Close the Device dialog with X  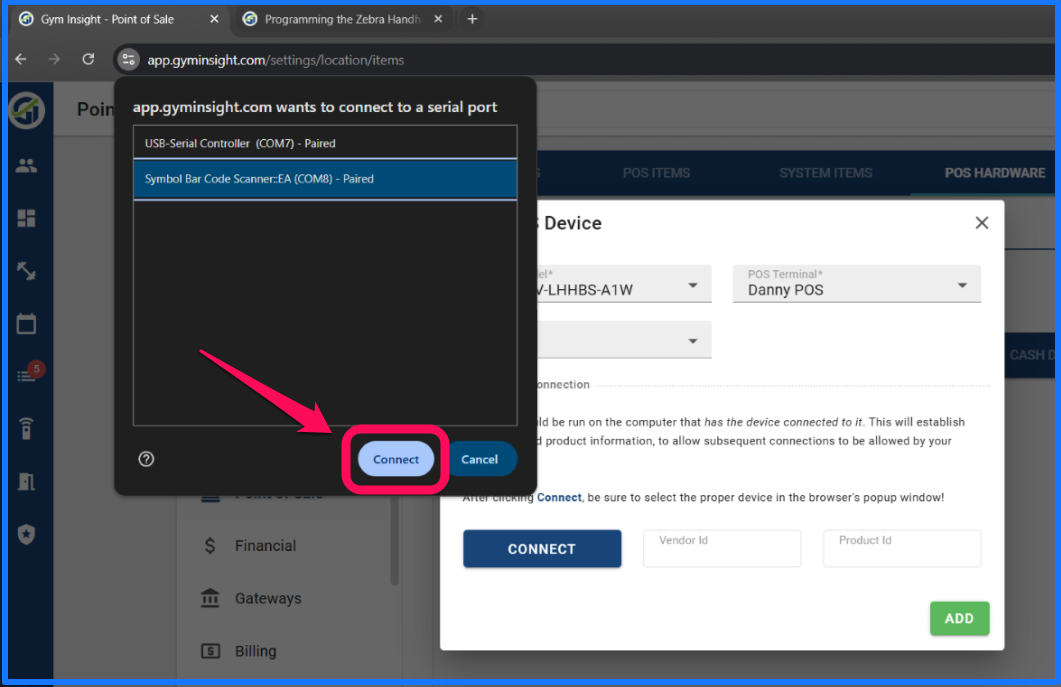pos(981,223)
